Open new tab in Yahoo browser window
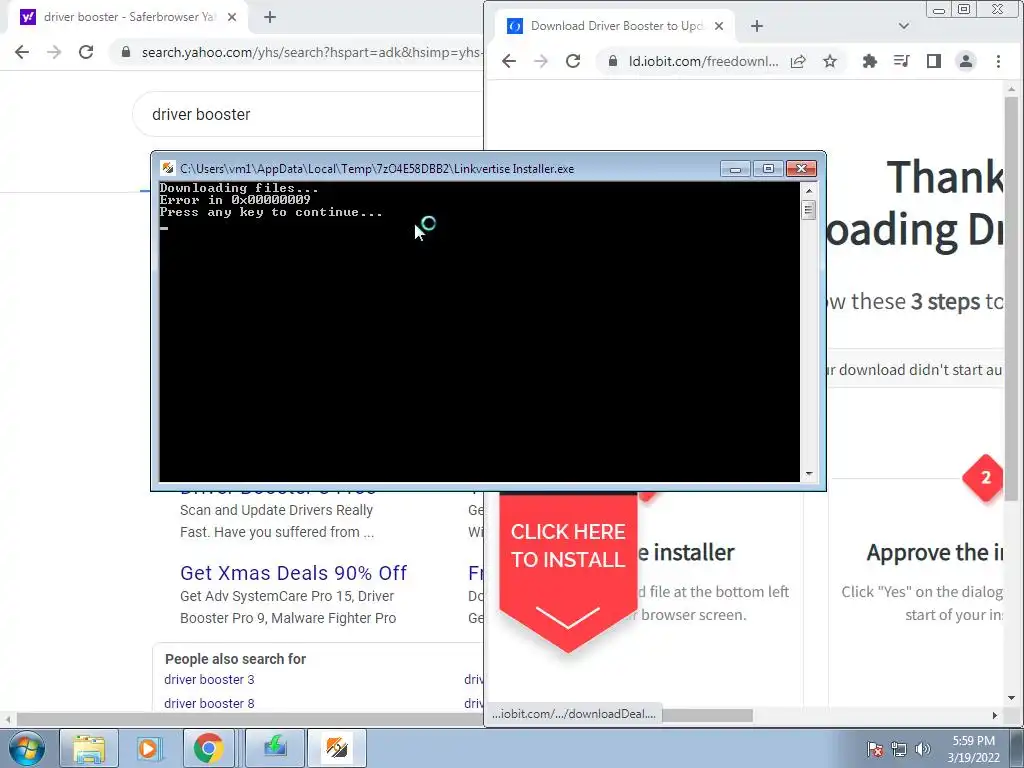This screenshot has height=768, width=1024. coord(270,17)
